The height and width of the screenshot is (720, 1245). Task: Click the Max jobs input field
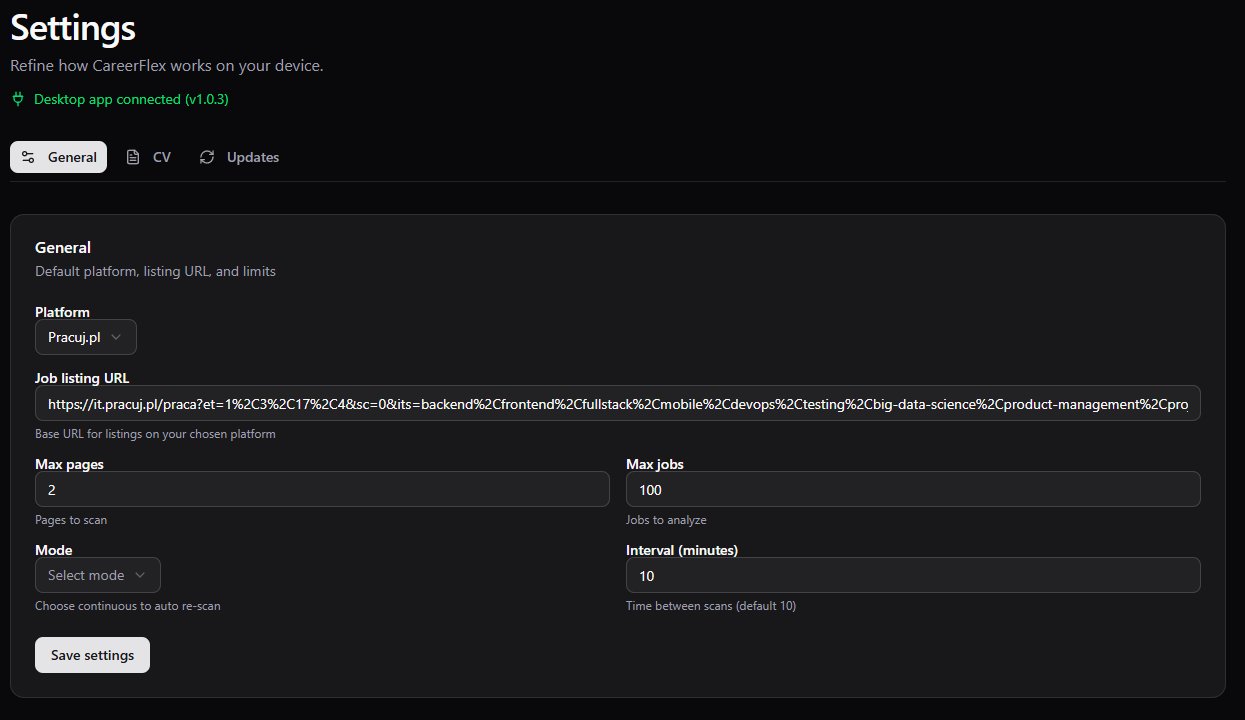click(913, 489)
